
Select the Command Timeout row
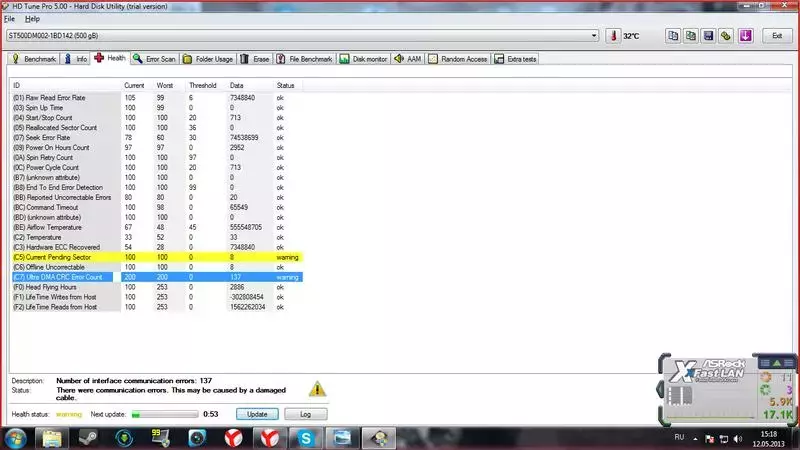pyautogui.click(x=157, y=207)
